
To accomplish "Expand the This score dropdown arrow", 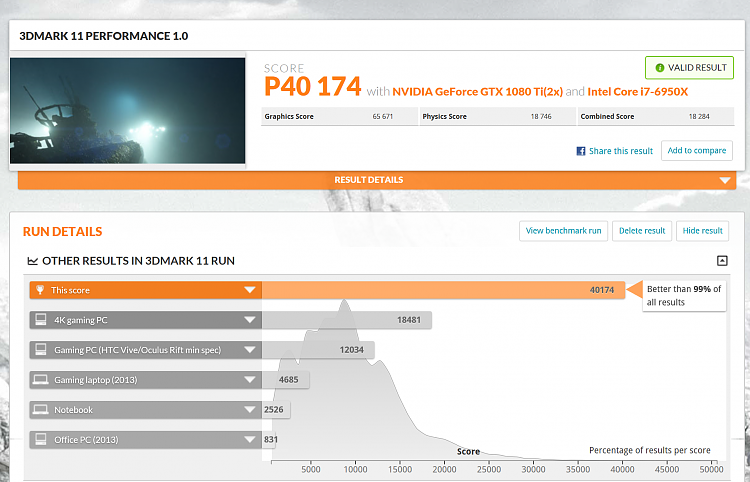I will tap(250, 290).
